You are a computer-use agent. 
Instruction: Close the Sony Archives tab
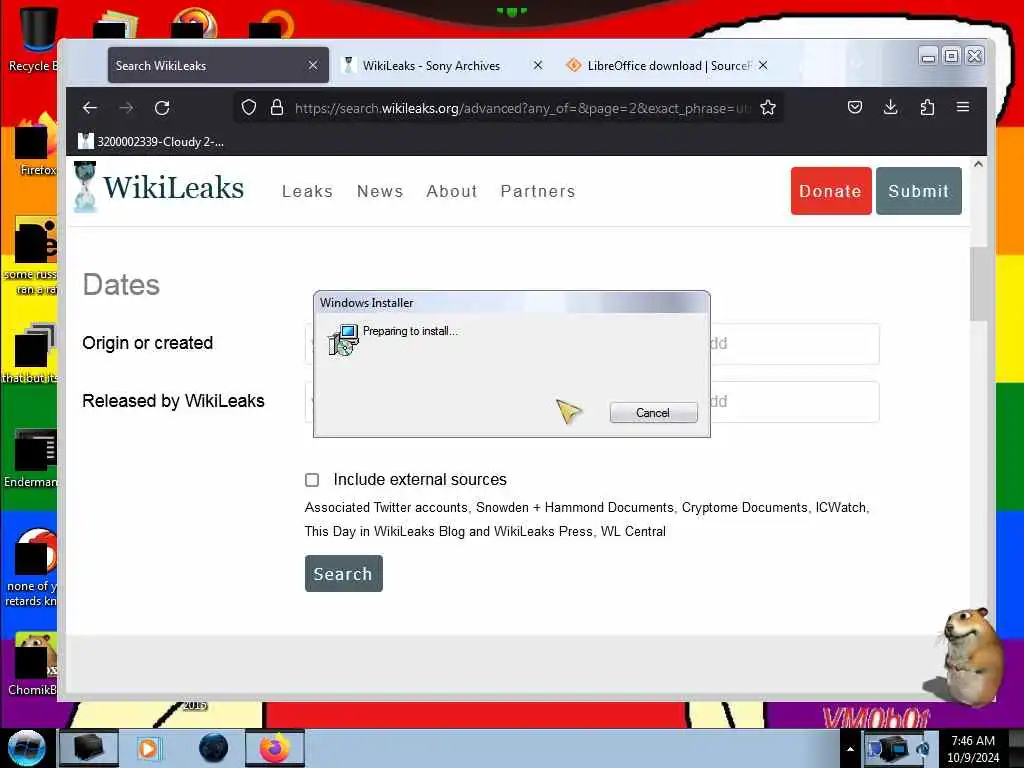pyautogui.click(x=537, y=65)
